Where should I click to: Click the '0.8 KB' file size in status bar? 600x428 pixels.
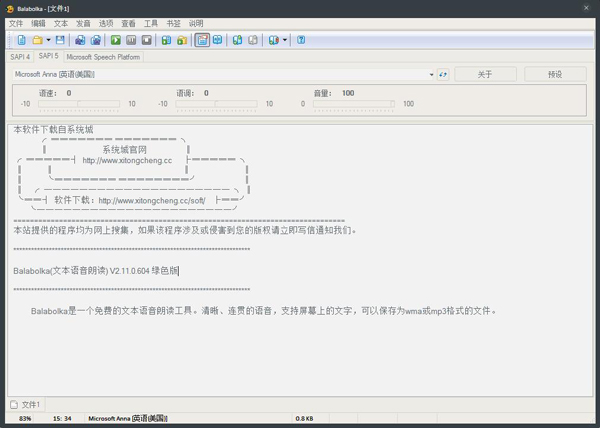pyautogui.click(x=304, y=418)
